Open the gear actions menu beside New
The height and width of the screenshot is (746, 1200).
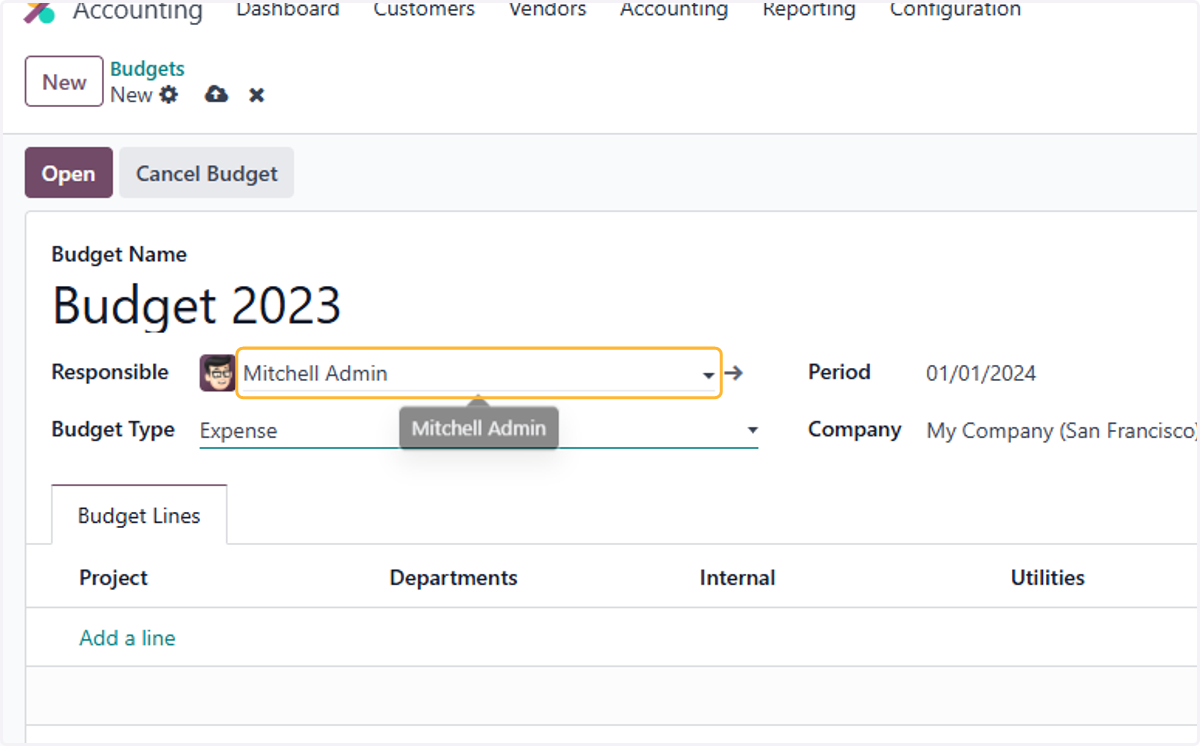169,95
